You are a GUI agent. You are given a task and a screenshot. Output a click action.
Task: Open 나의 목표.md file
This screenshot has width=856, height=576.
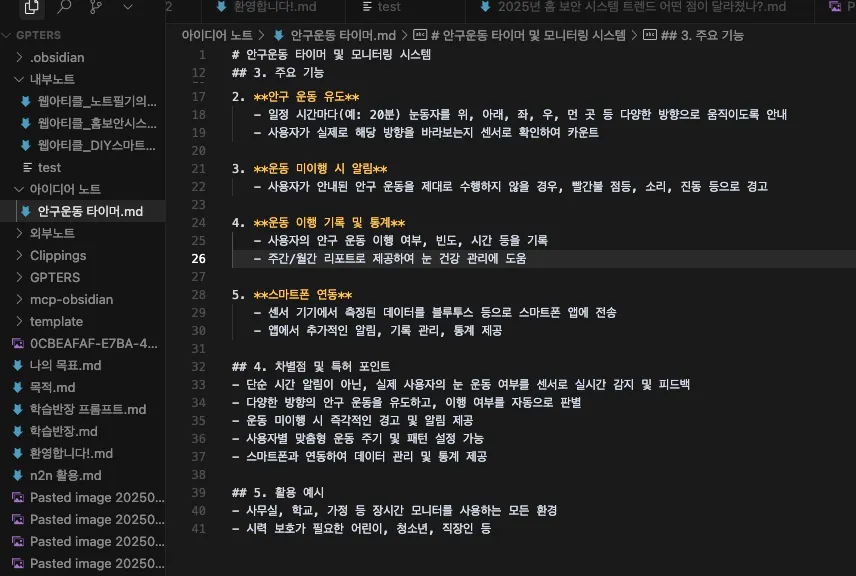[x=66, y=365]
